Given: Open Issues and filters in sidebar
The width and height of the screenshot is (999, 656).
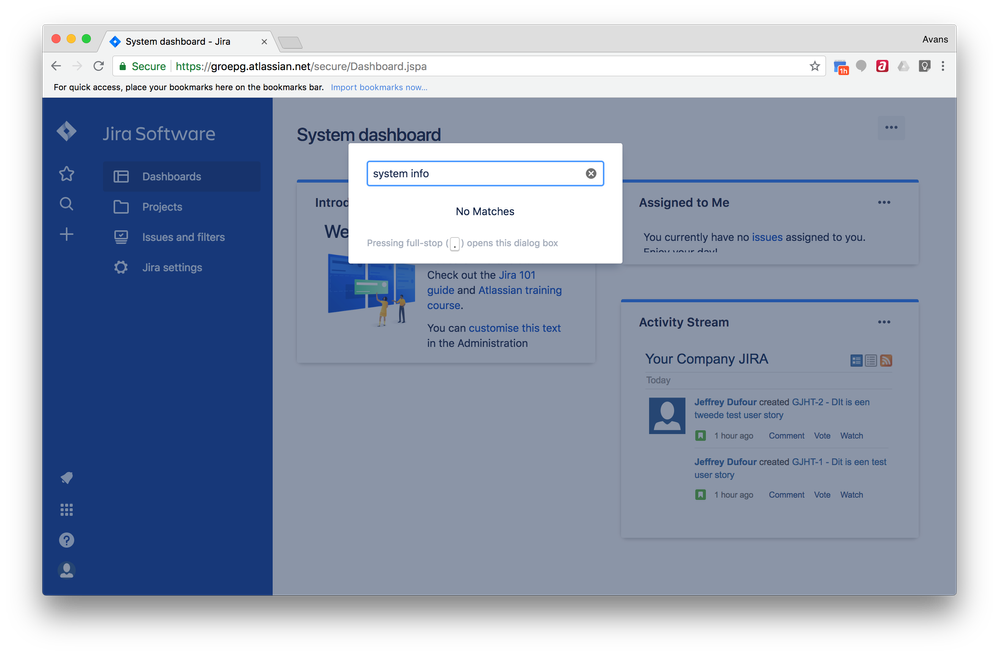Looking at the screenshot, I should click(182, 237).
